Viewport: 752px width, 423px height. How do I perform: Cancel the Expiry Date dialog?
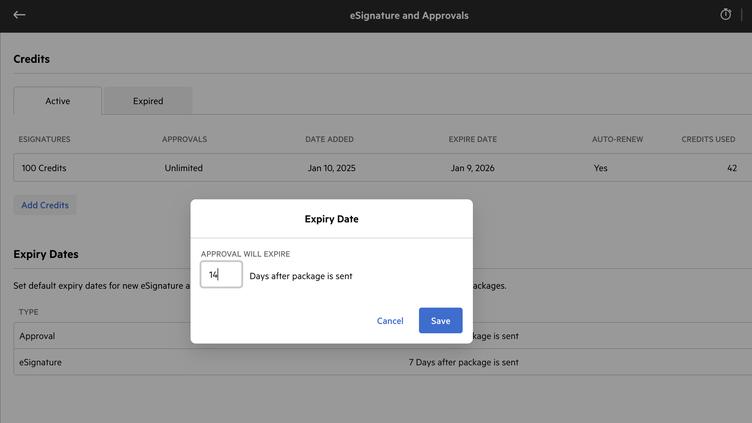[390, 321]
